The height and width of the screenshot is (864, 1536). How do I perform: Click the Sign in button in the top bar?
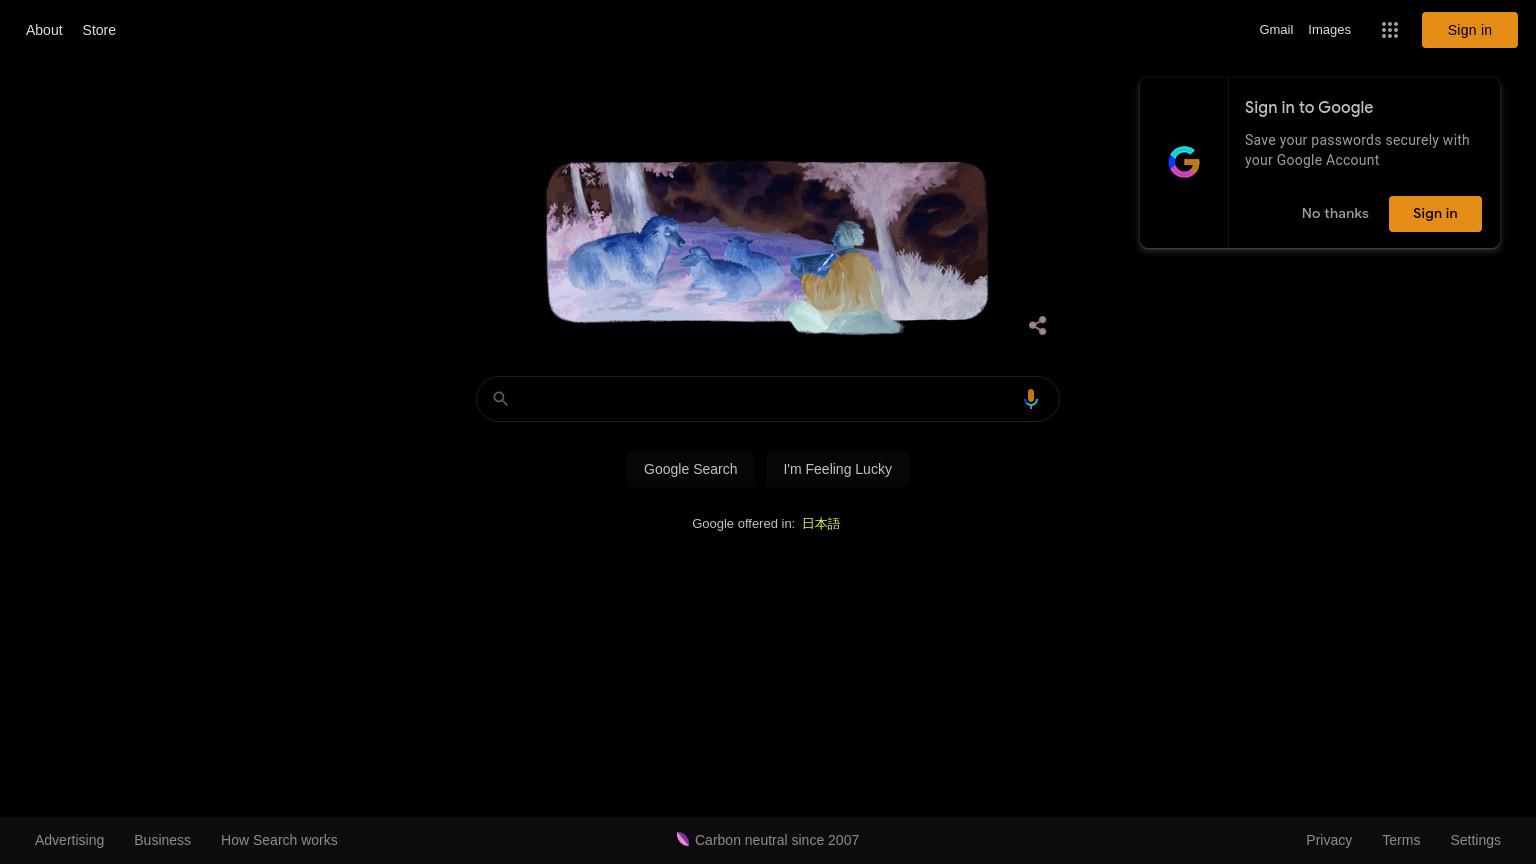[1470, 30]
